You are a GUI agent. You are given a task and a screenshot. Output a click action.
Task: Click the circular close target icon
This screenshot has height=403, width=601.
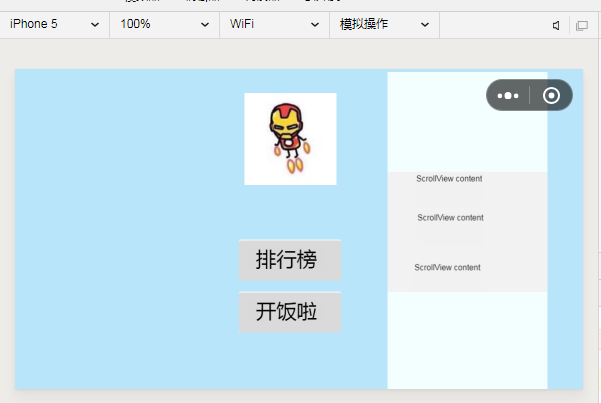pos(551,95)
